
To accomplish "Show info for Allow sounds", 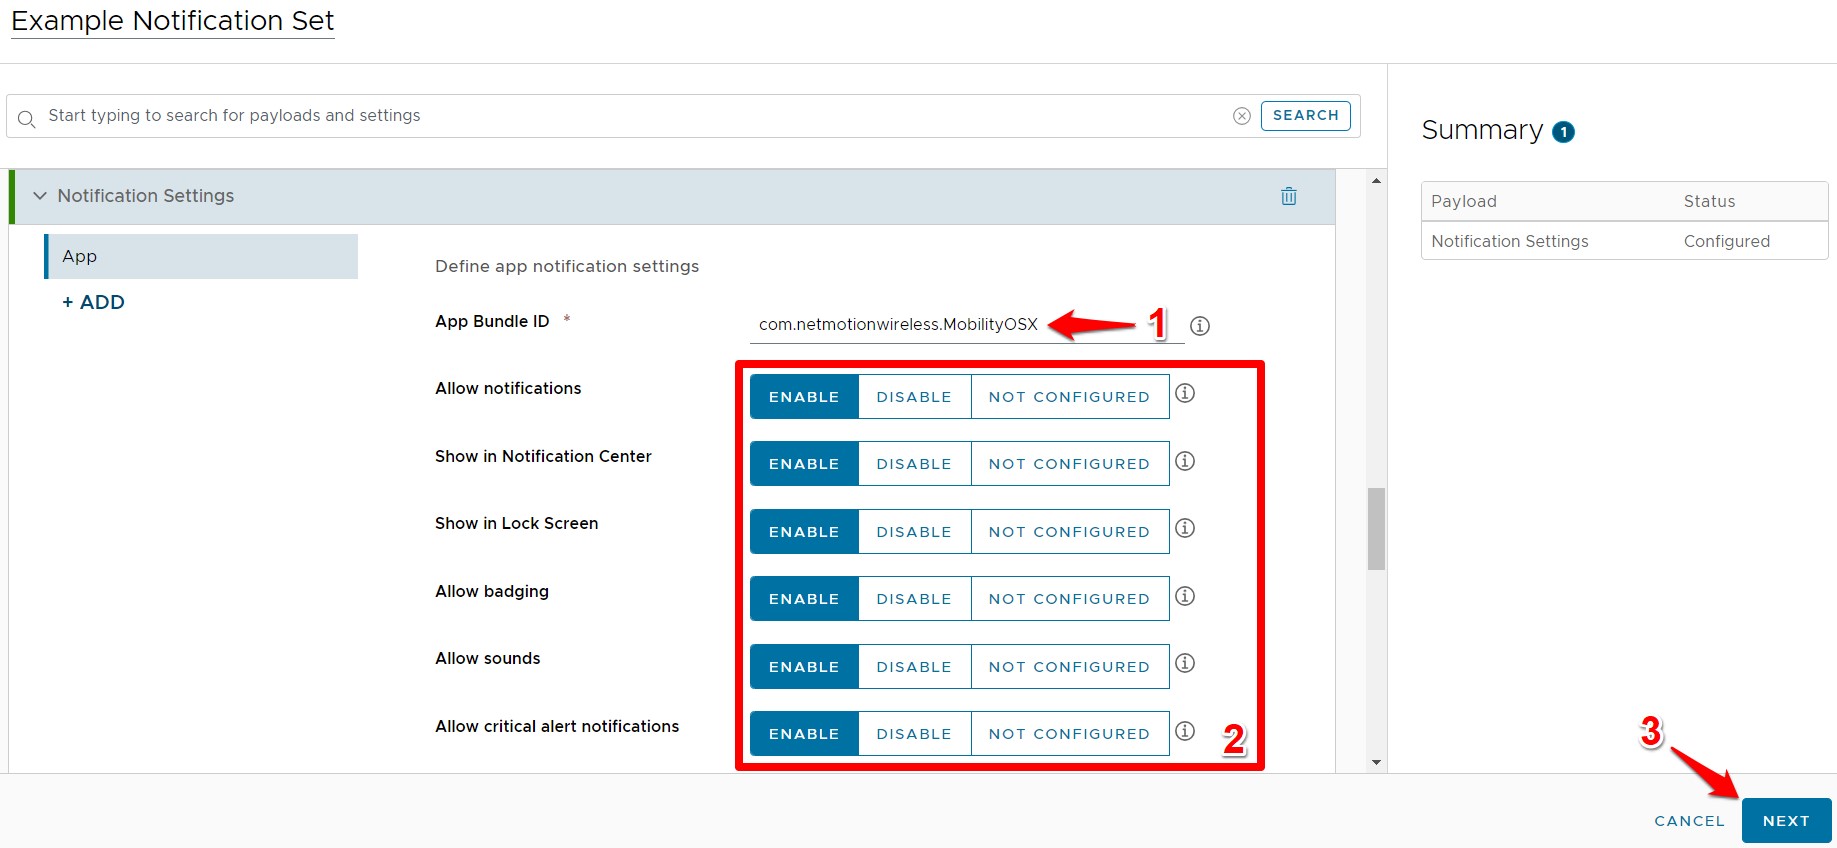I will click(x=1185, y=663).
